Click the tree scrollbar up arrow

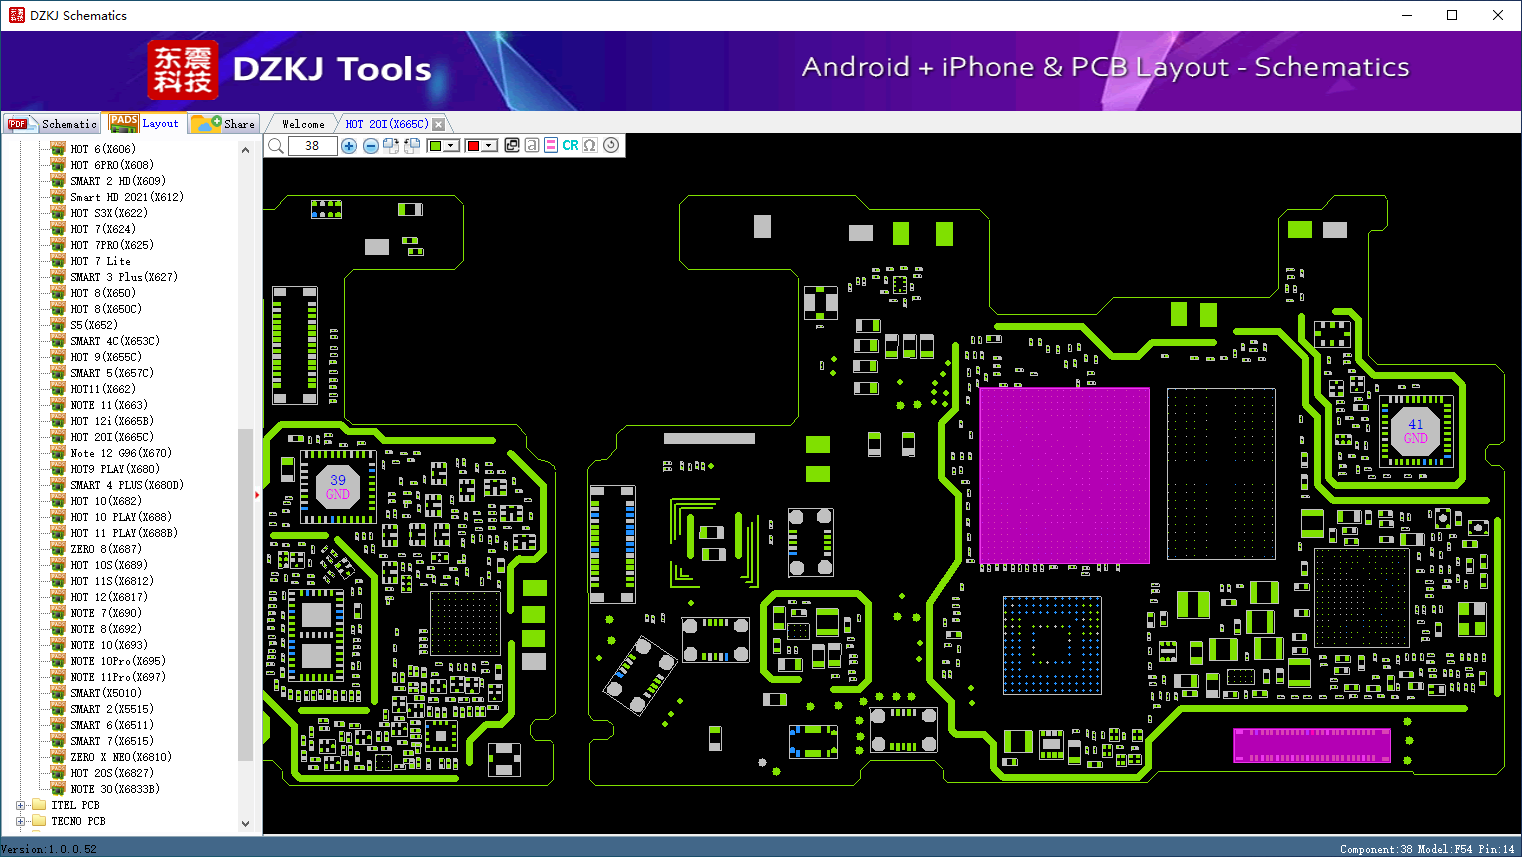[246, 150]
